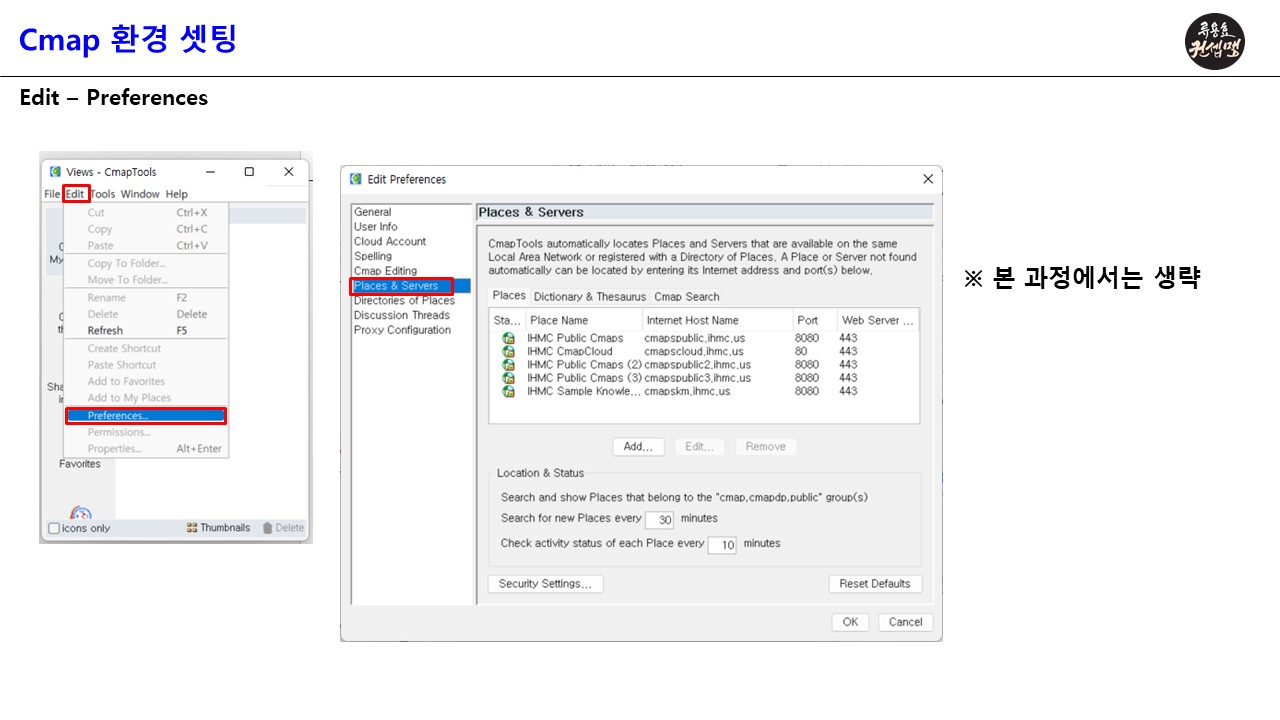This screenshot has height=720, width=1280.
Task: Click Cancel in Edit Preferences dialog
Action: point(906,622)
